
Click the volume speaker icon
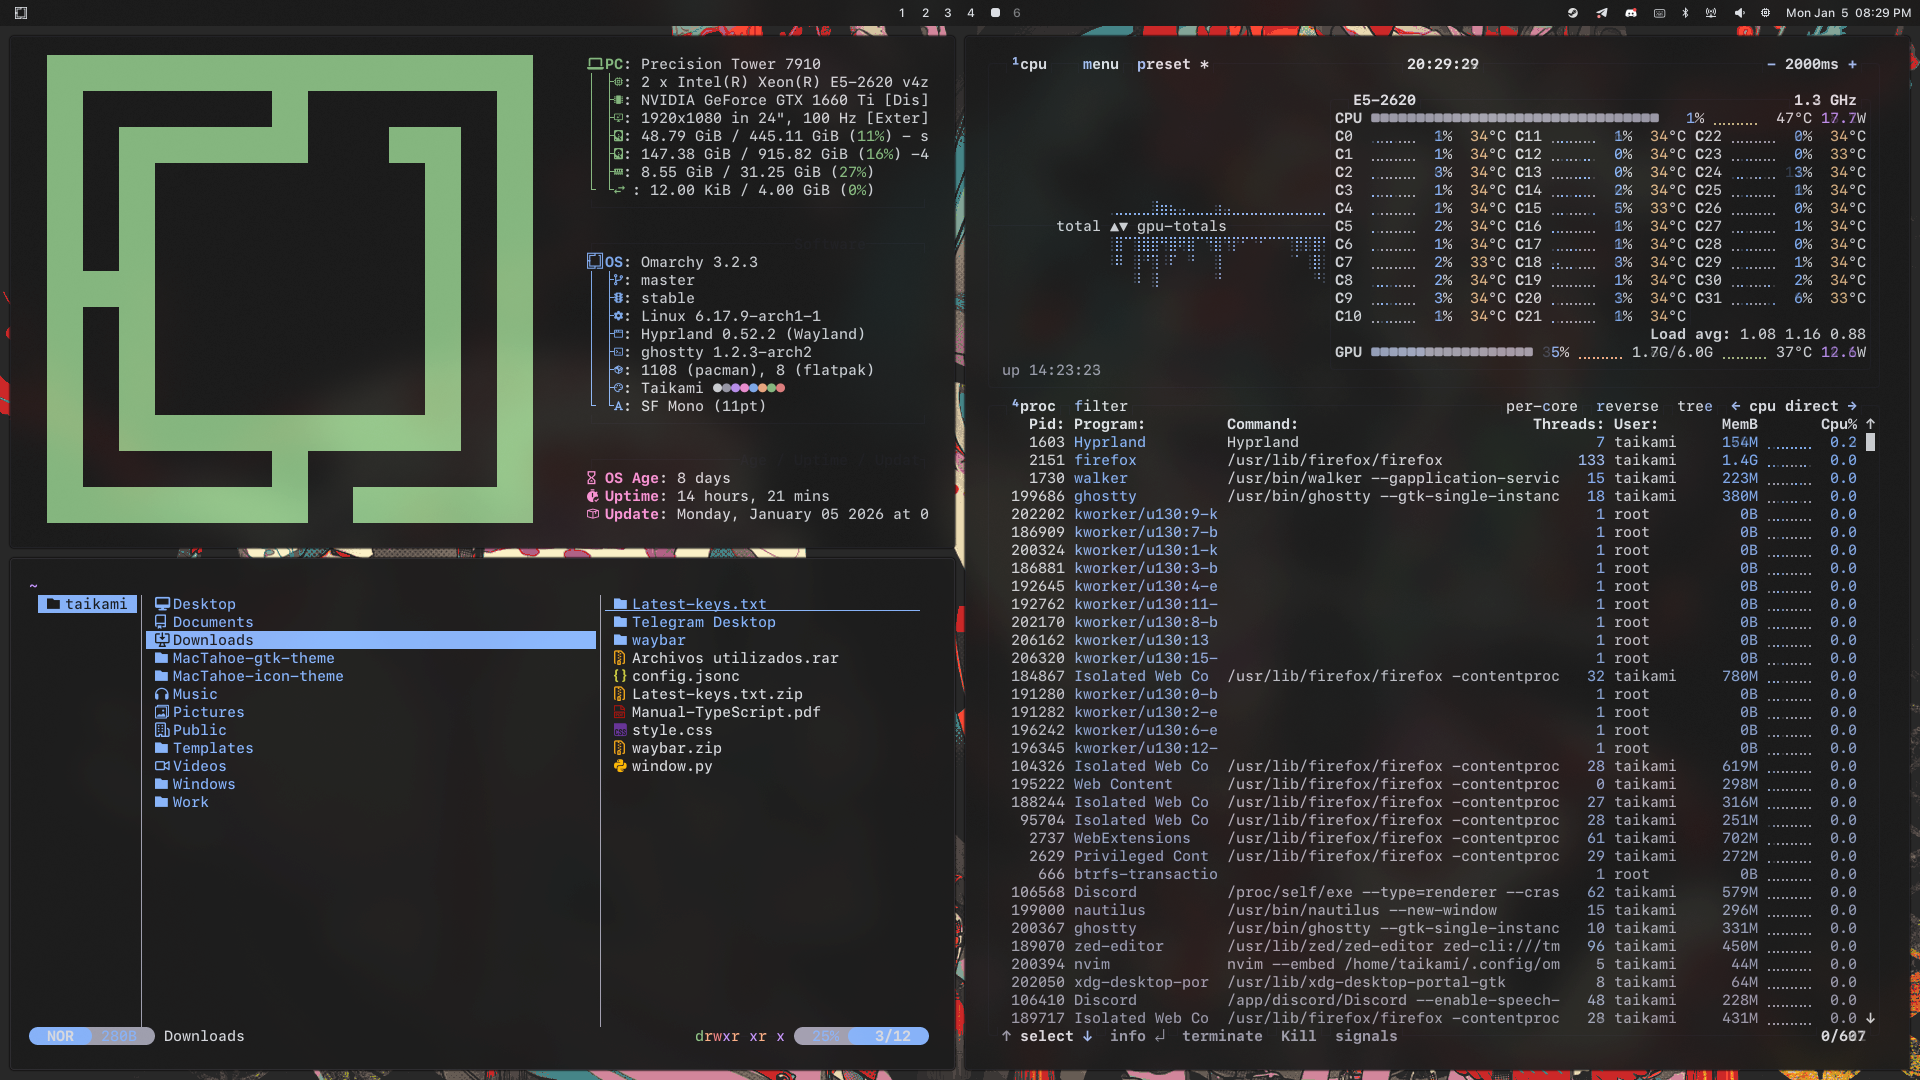1739,13
